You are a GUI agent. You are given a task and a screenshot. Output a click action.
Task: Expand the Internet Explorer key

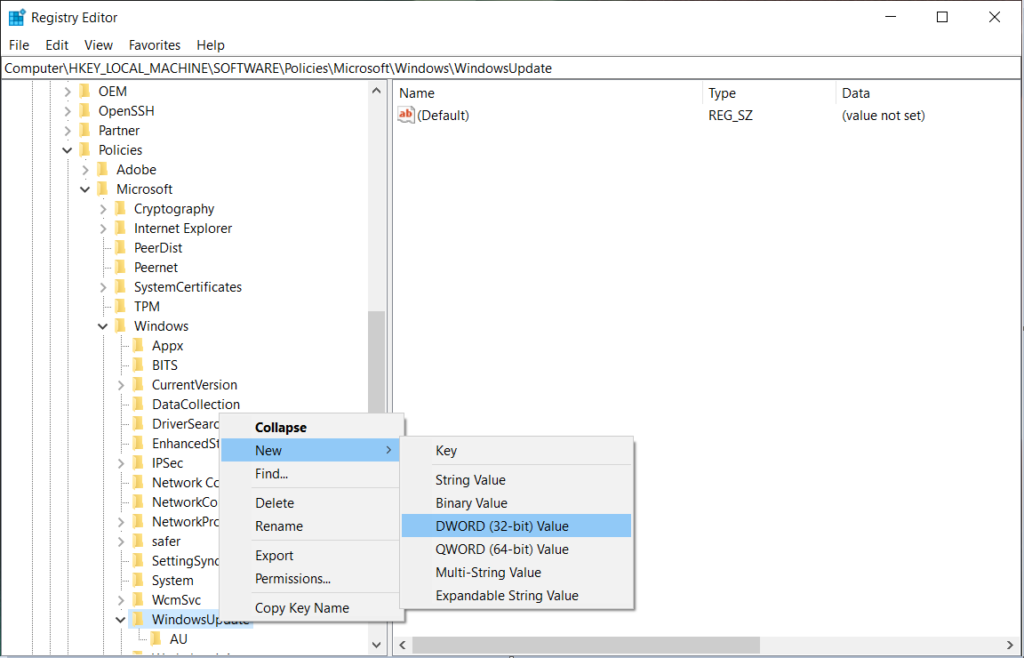[x=104, y=228]
